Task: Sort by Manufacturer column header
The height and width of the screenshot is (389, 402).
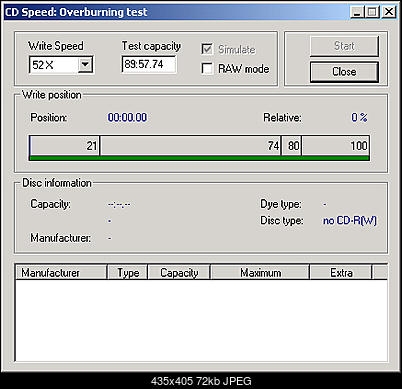Action: 61,272
